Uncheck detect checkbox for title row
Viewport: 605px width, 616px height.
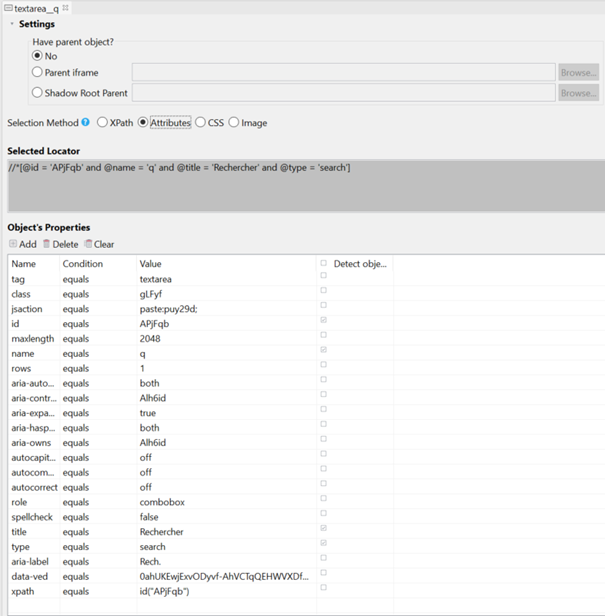323,528
